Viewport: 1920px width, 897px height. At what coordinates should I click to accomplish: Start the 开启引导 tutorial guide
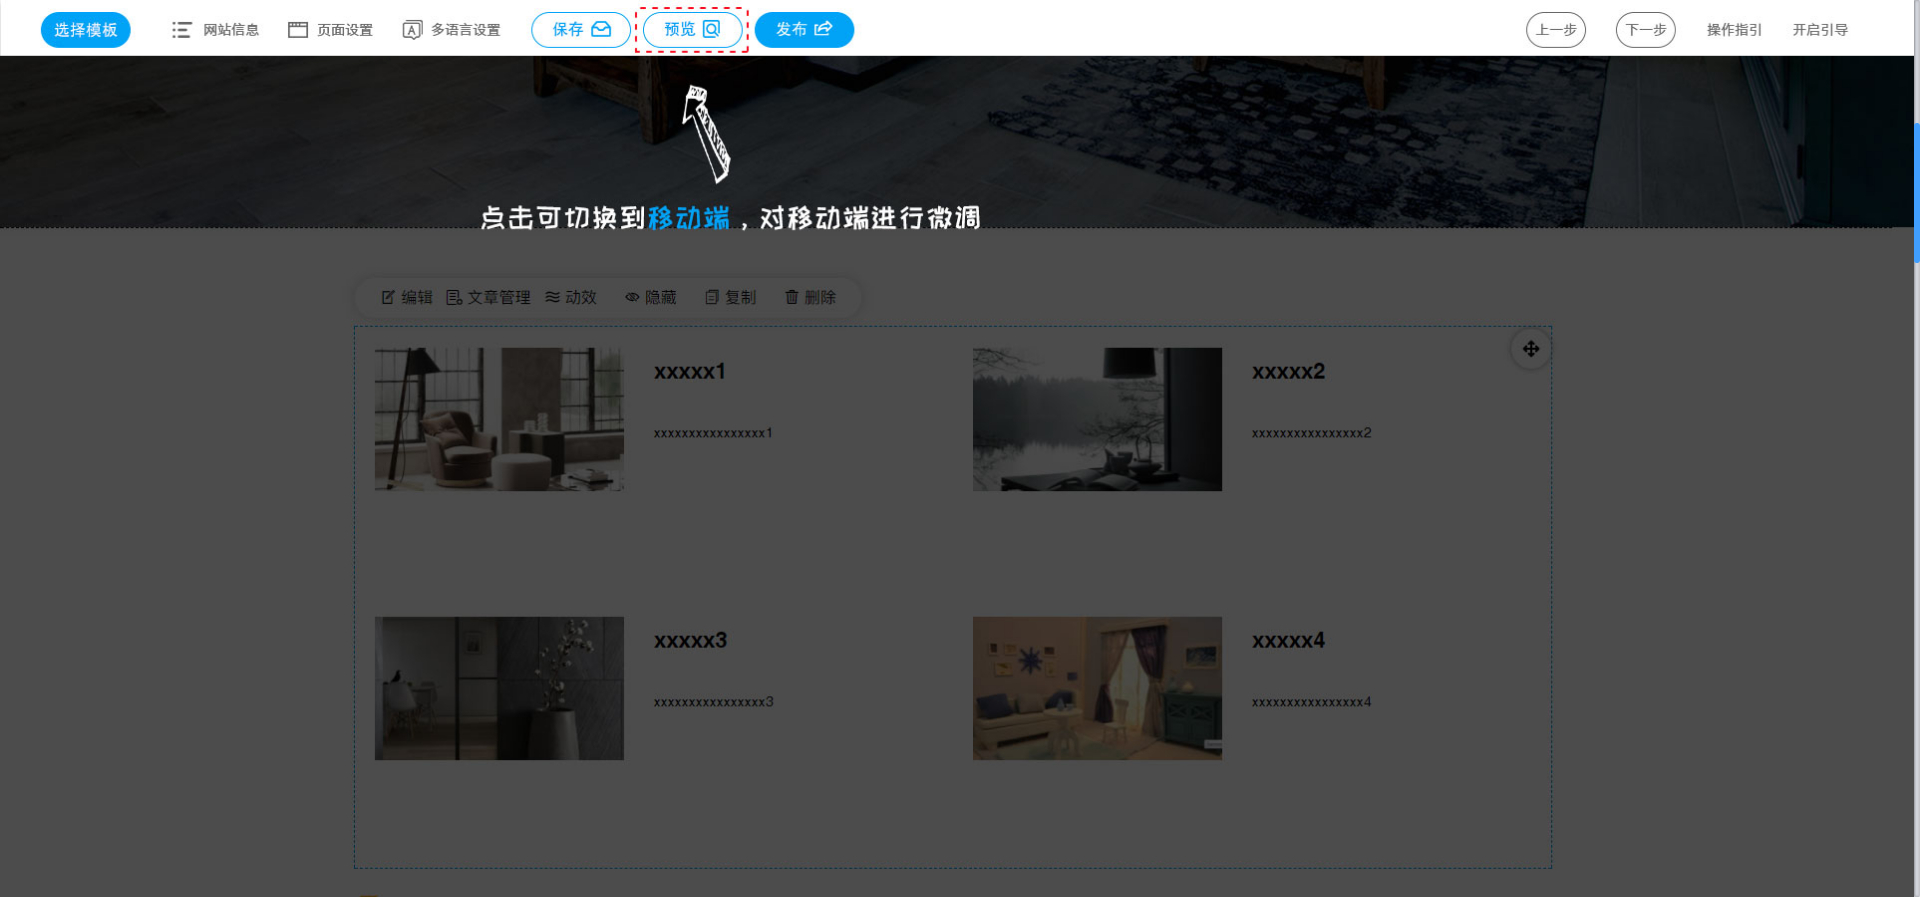coord(1820,30)
